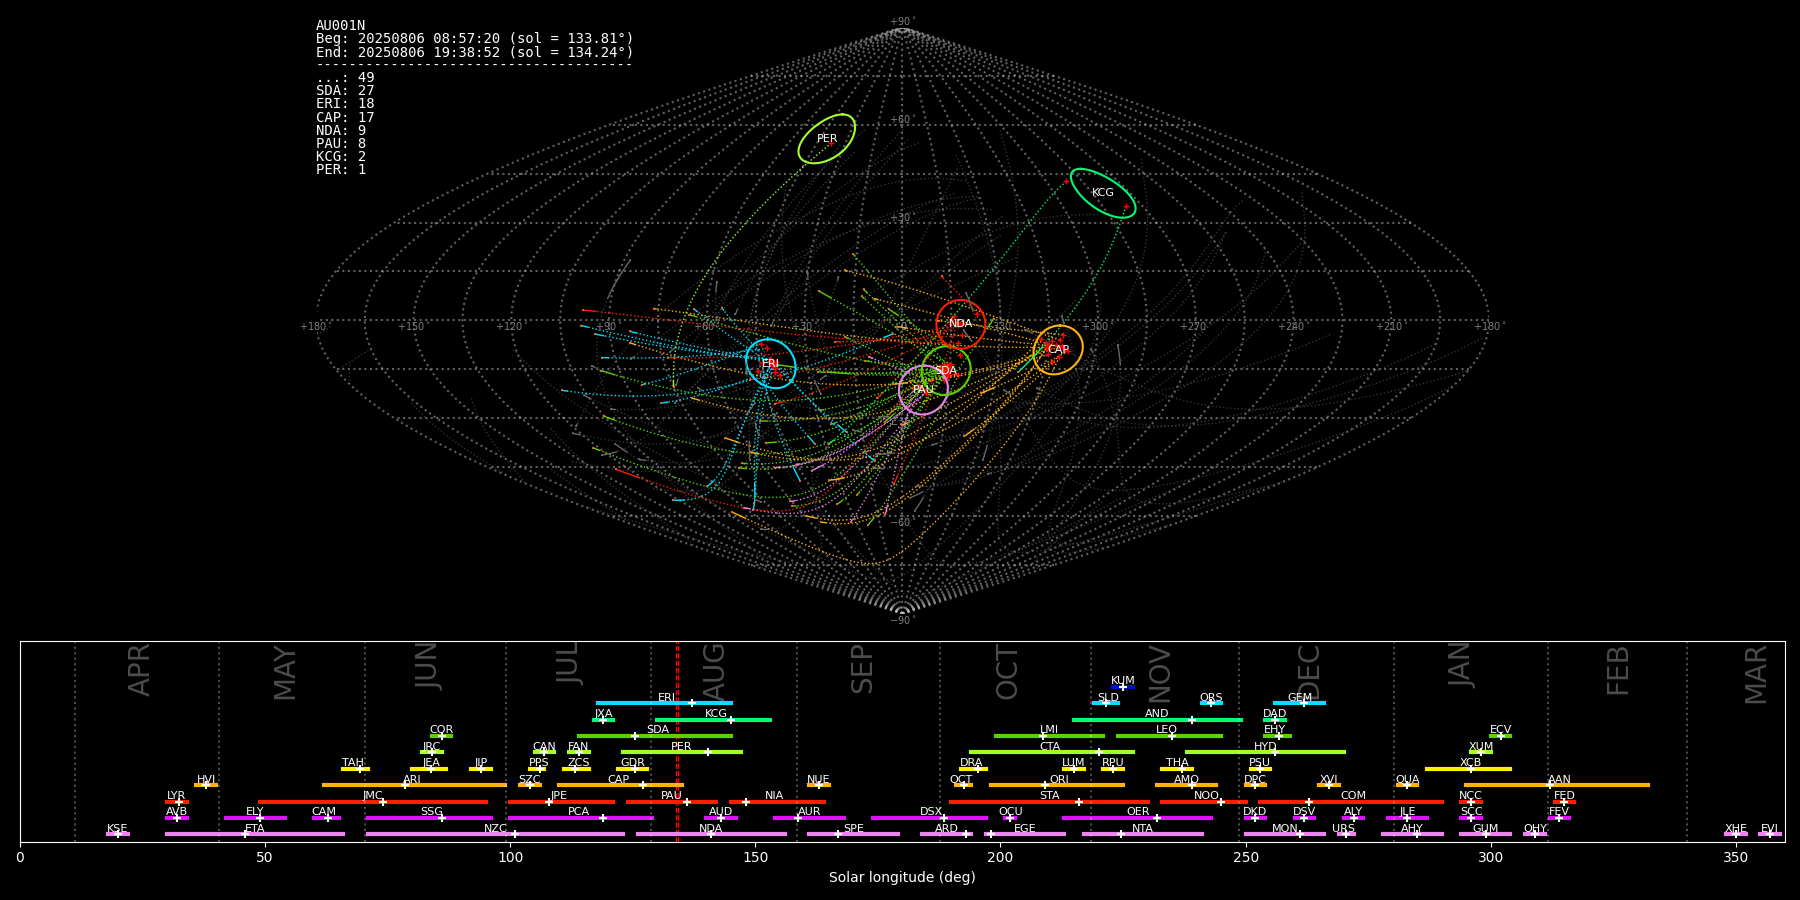Click the green SDA bar in timeline
The width and height of the screenshot is (1800, 900).
pyautogui.click(x=655, y=736)
